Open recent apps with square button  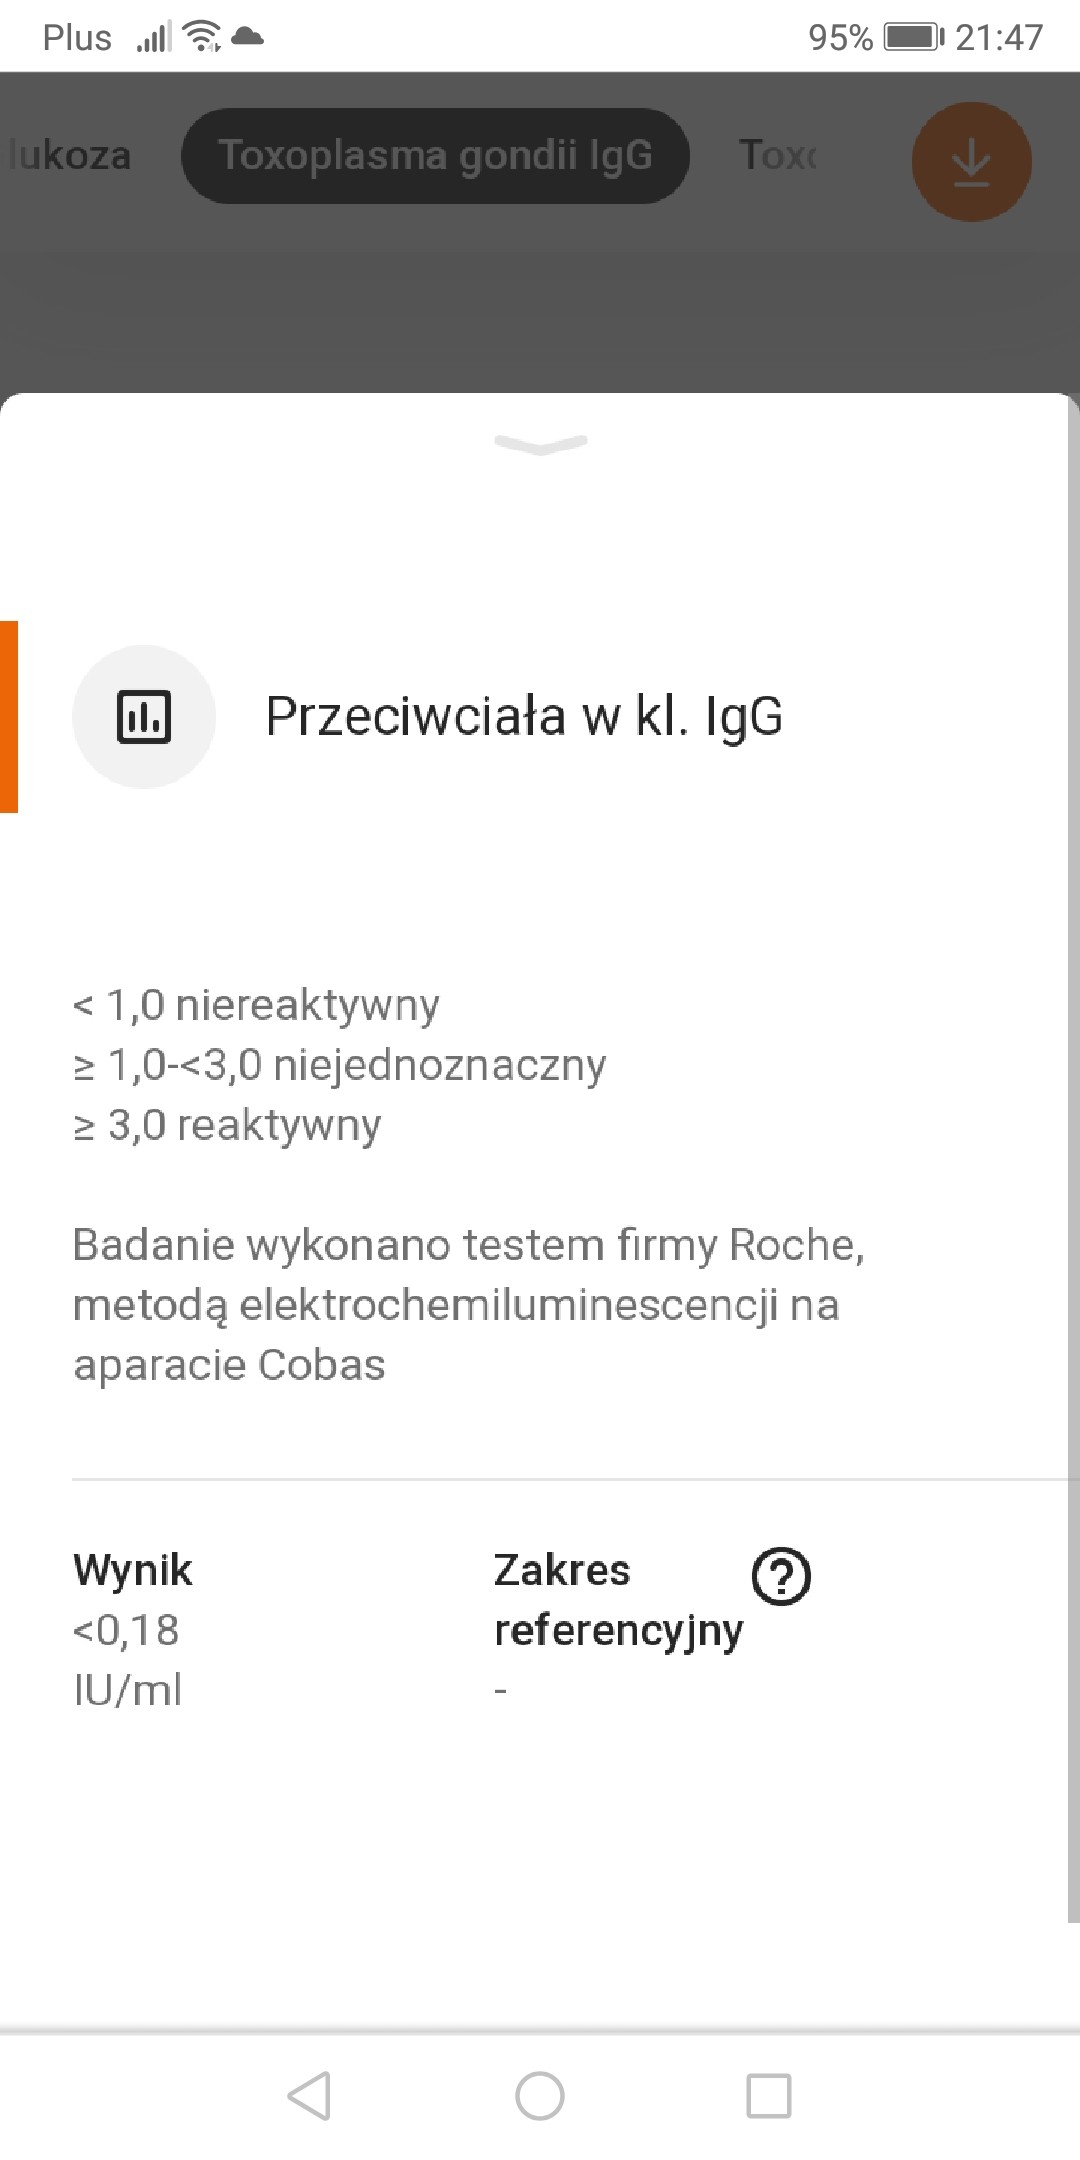768,2095
